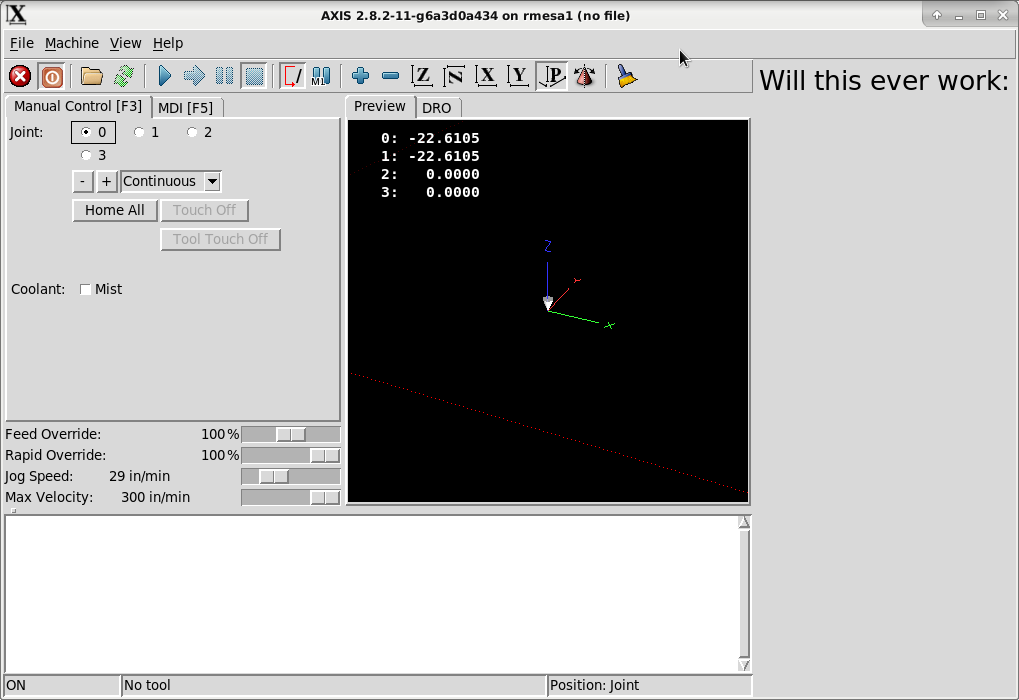Viewport: 1019px width, 700px height.
Task: Click scrollbar down arrow in G-code pane
Action: (744, 665)
